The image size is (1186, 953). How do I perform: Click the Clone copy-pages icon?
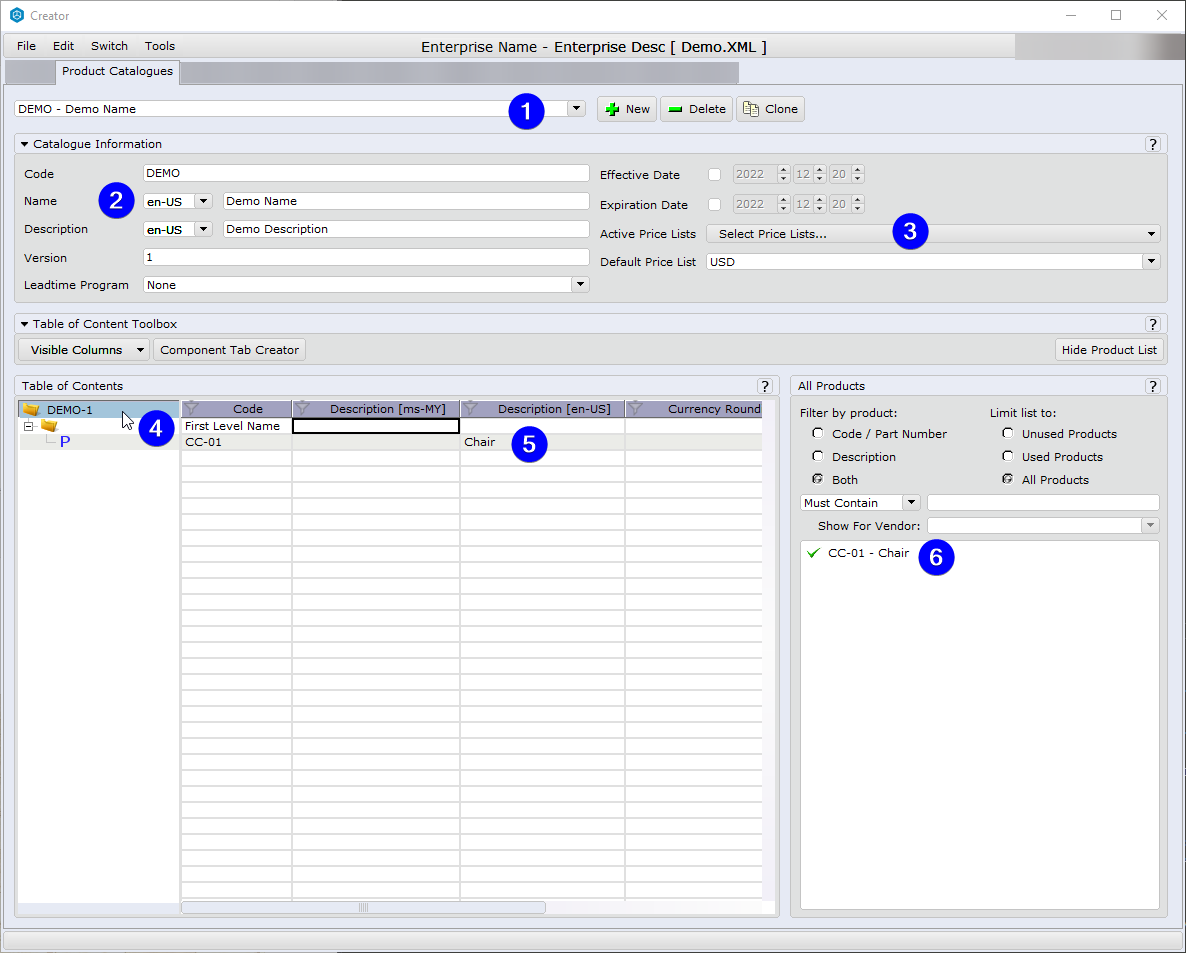point(750,109)
